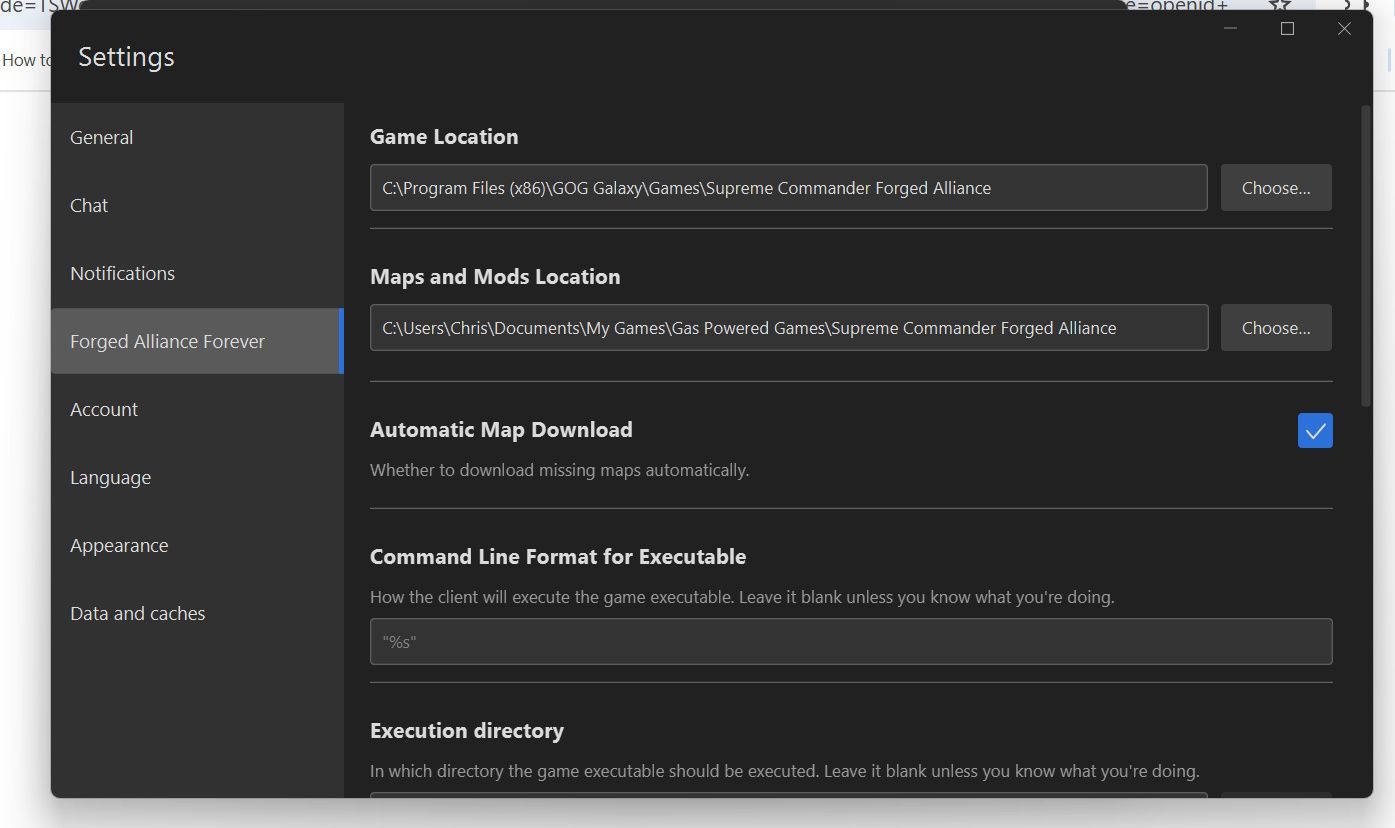This screenshot has width=1395, height=828.
Task: Disable Automatic Map Download checkbox
Action: [1315, 431]
